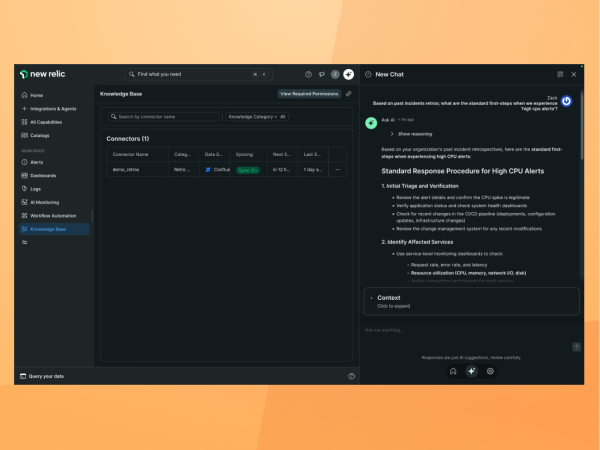Click the new chat compose icon
600x450 pixels.
pos(560,74)
